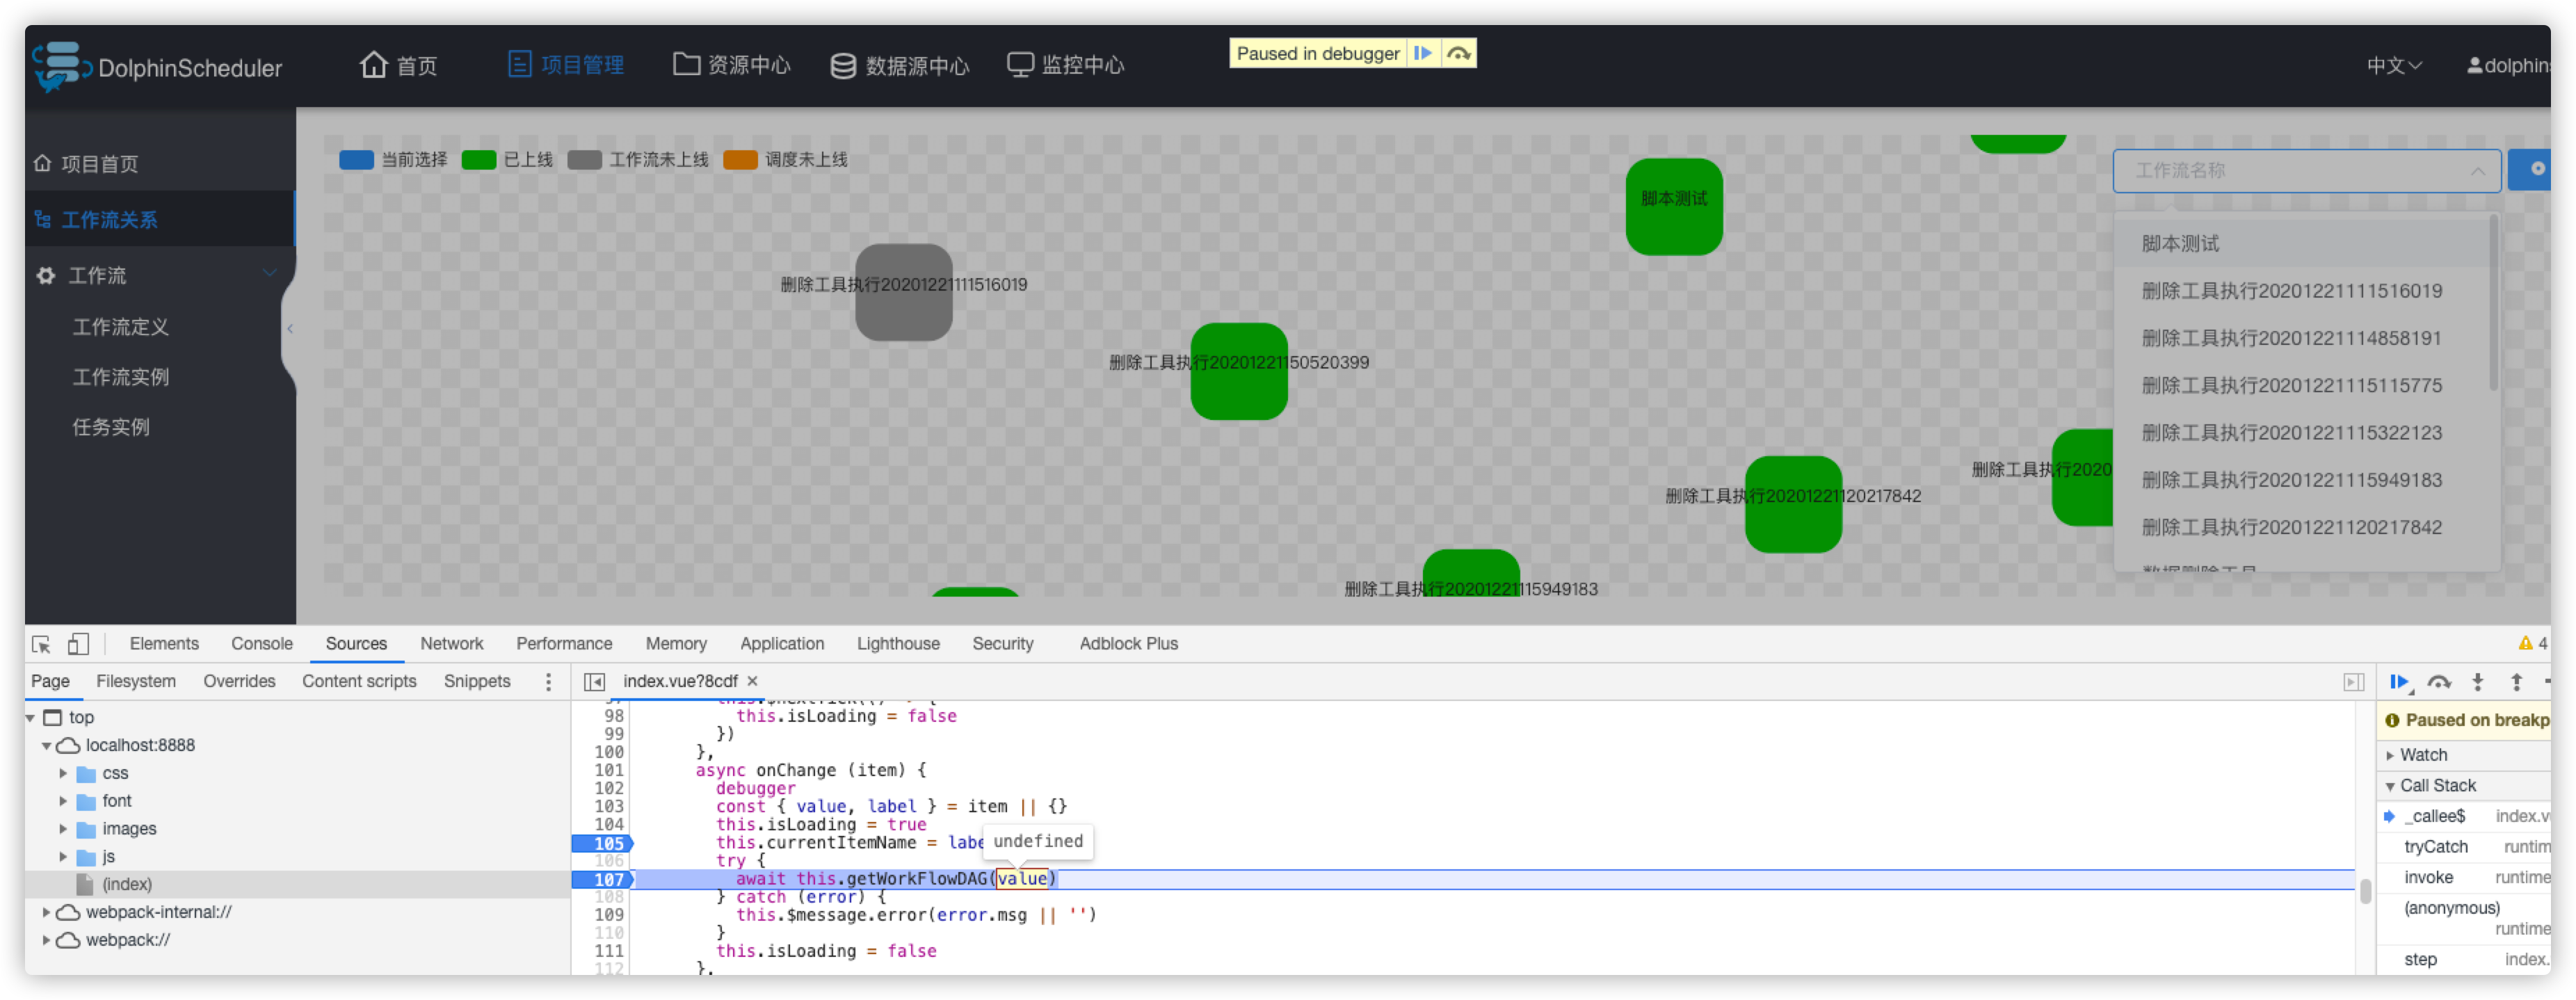Resume script execution in the debugger overlay
The height and width of the screenshot is (1000, 2576).
1423,53
